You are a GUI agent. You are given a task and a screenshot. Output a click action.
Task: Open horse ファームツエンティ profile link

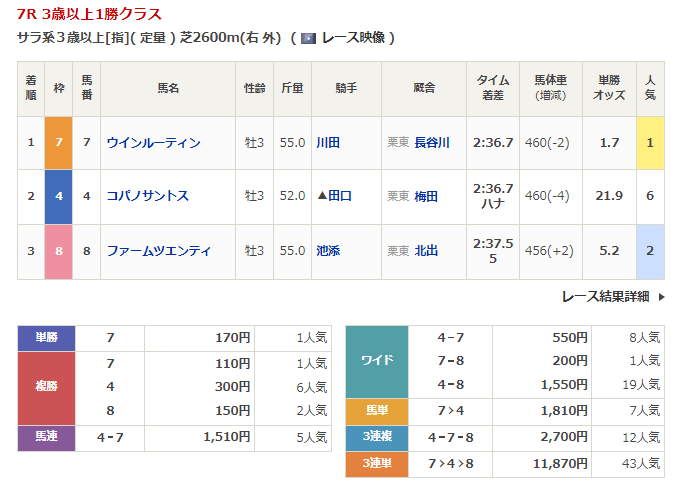[x=158, y=251]
